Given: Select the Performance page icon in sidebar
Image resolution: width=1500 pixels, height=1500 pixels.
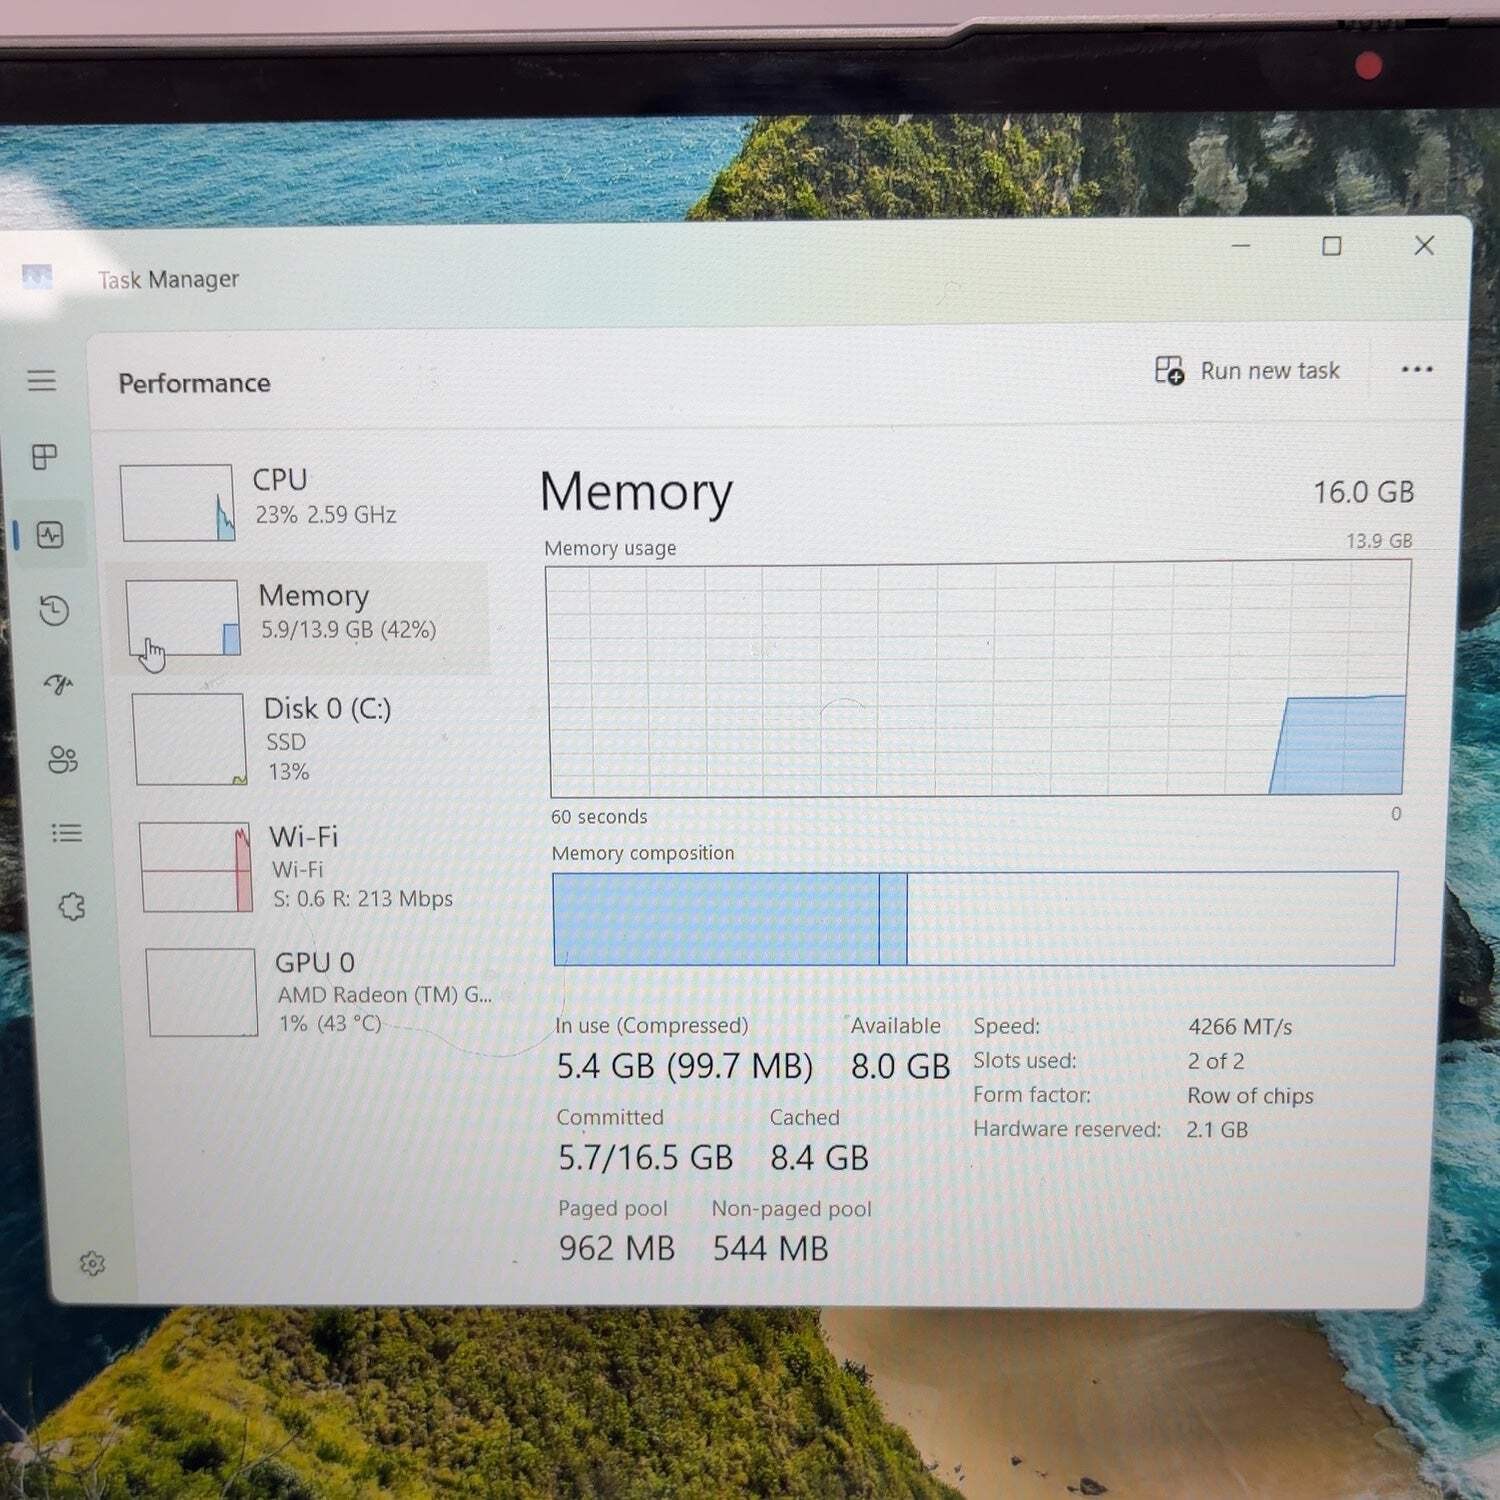Looking at the screenshot, I should (x=51, y=535).
